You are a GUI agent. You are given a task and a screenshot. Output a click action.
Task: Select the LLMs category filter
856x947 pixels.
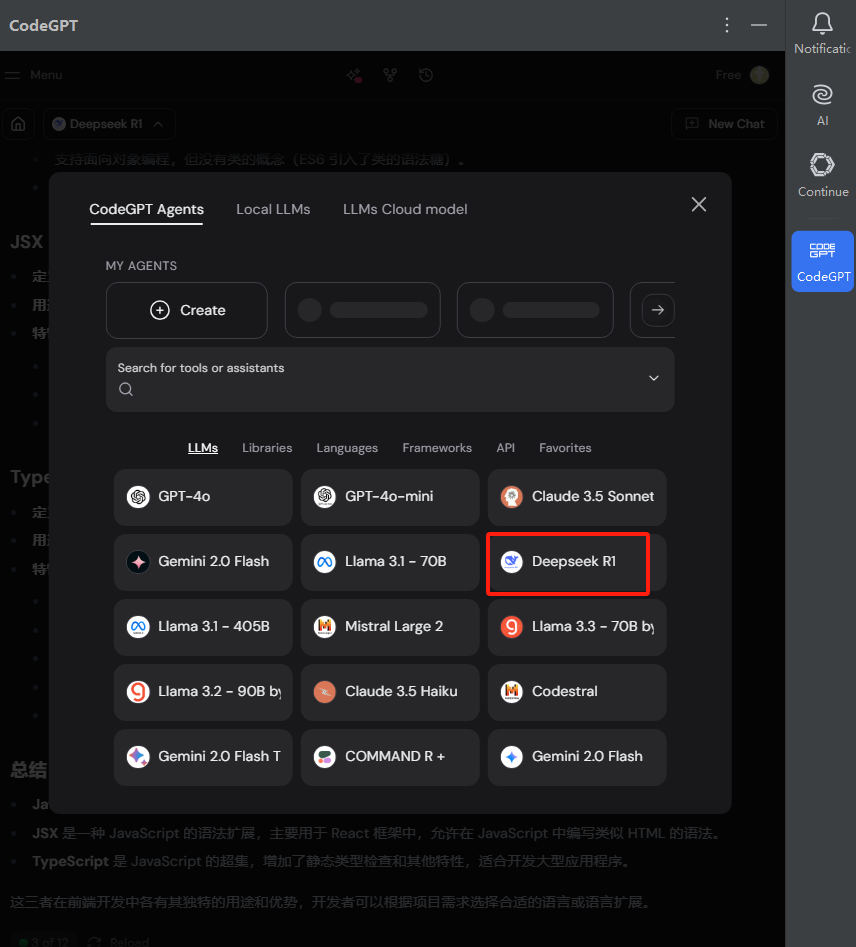point(203,448)
